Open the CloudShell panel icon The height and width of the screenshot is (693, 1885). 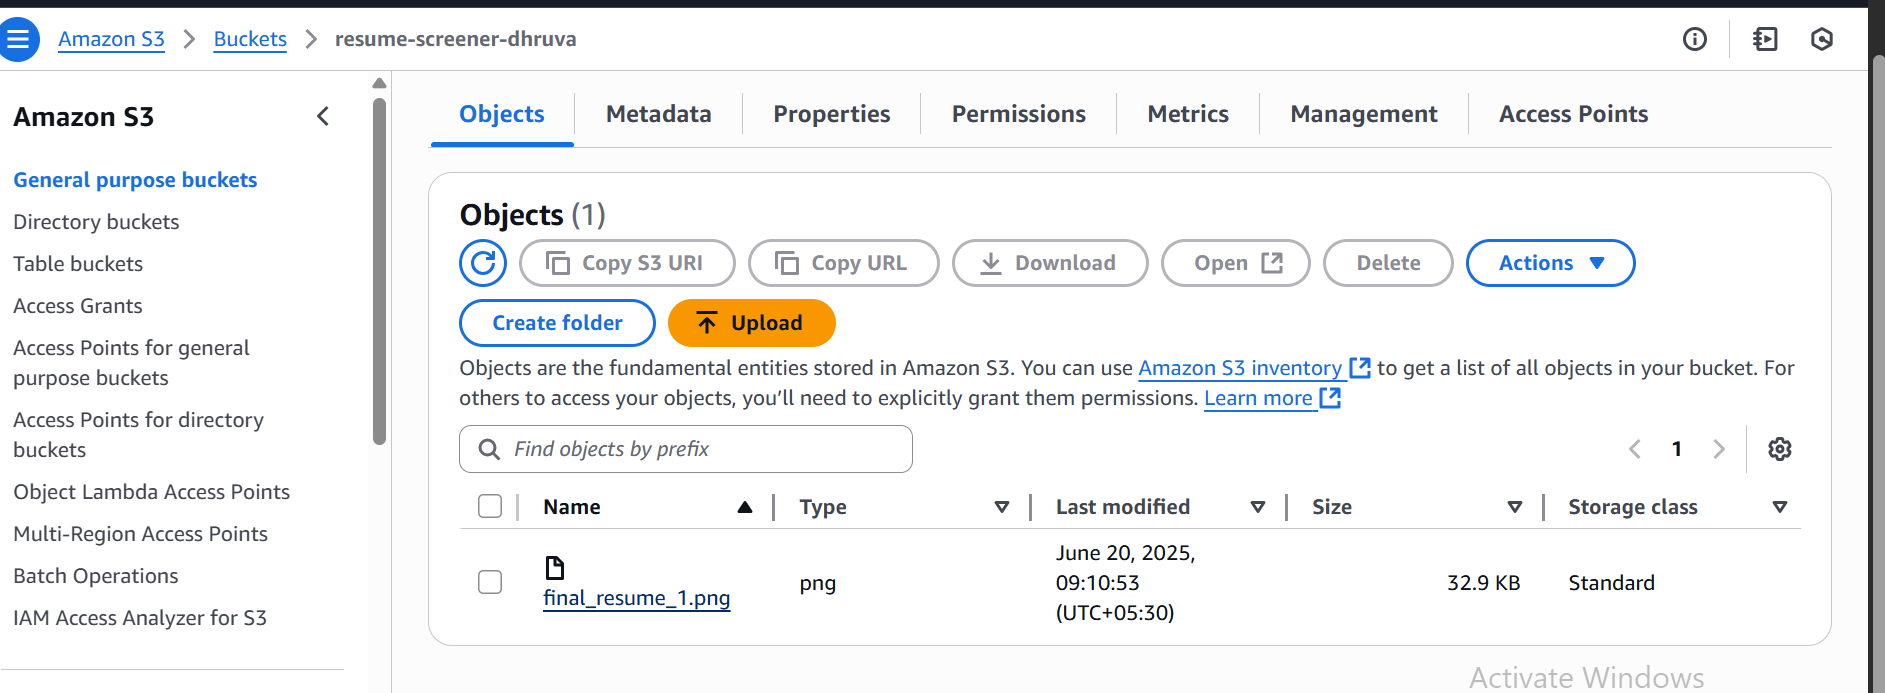click(1765, 39)
